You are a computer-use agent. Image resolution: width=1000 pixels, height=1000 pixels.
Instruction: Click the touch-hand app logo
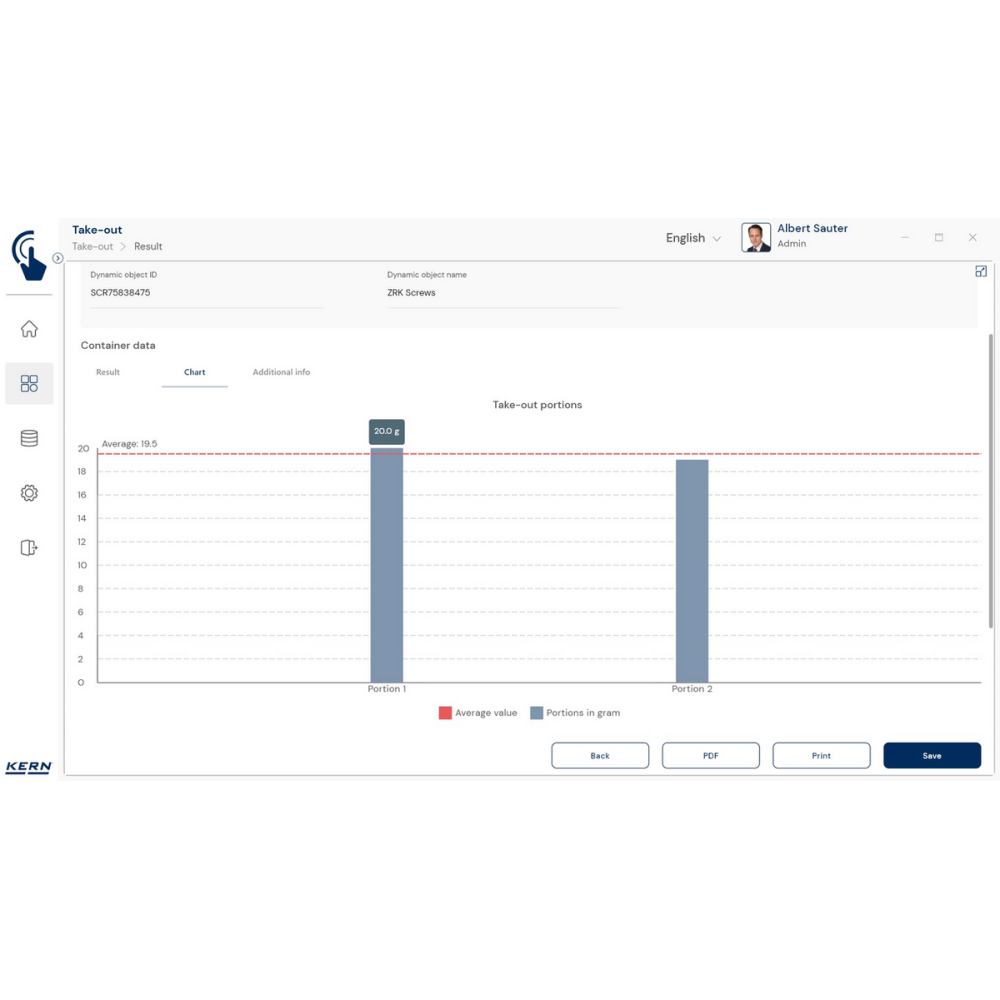point(29,255)
